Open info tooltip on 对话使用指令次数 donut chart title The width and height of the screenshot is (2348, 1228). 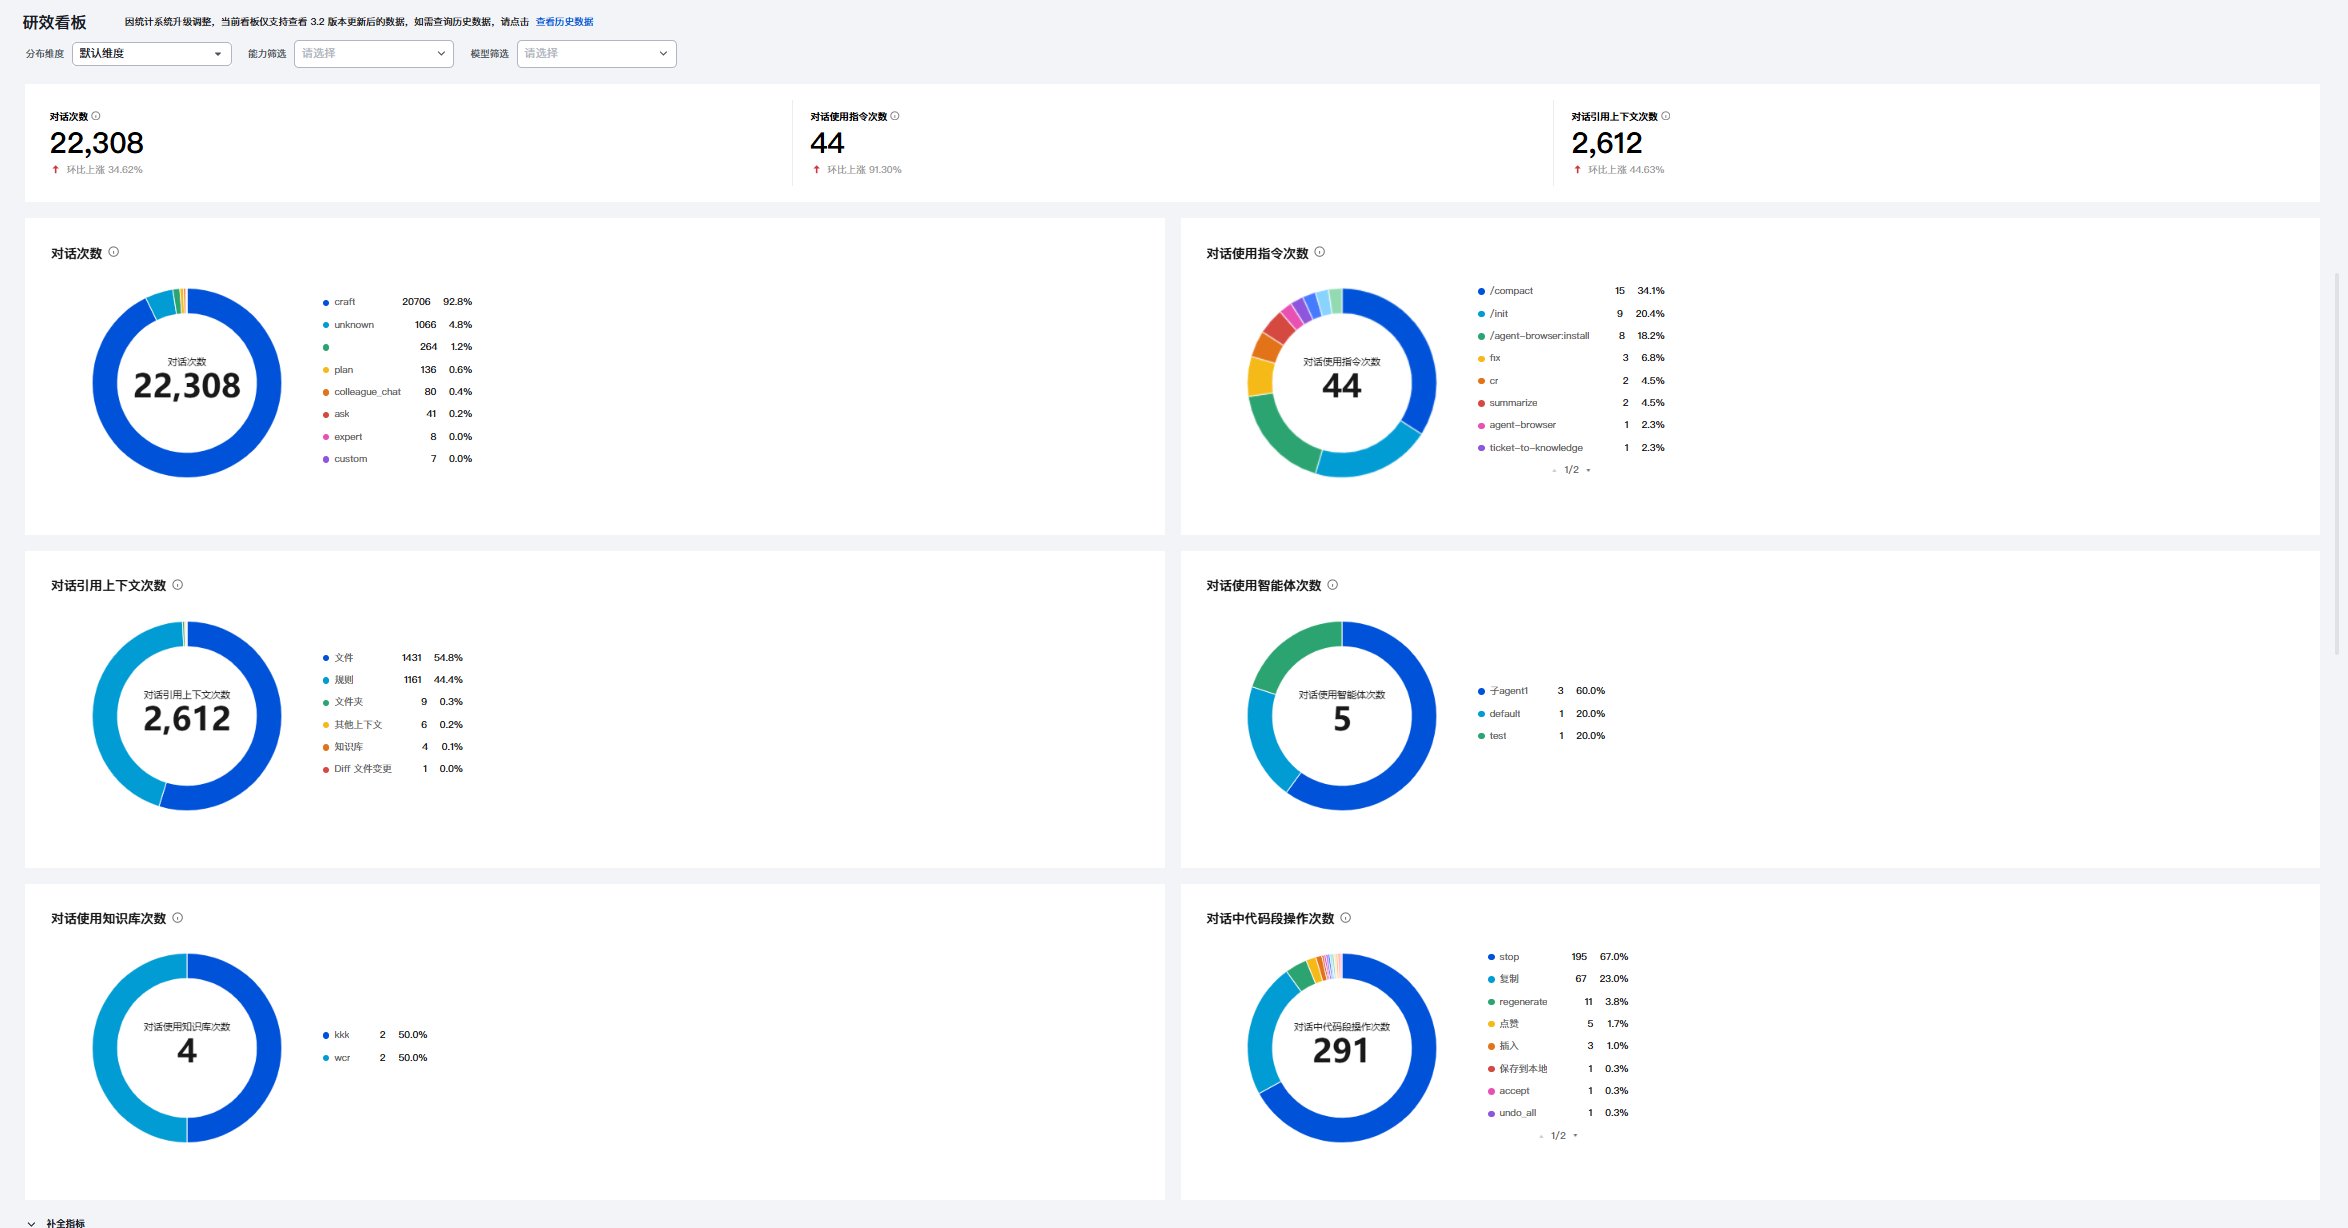coord(1320,252)
